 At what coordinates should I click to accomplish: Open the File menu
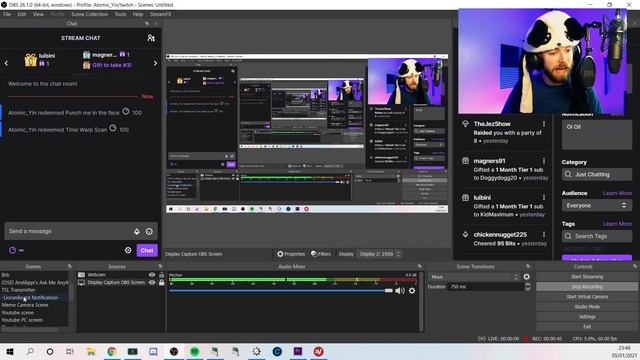[x=7, y=14]
